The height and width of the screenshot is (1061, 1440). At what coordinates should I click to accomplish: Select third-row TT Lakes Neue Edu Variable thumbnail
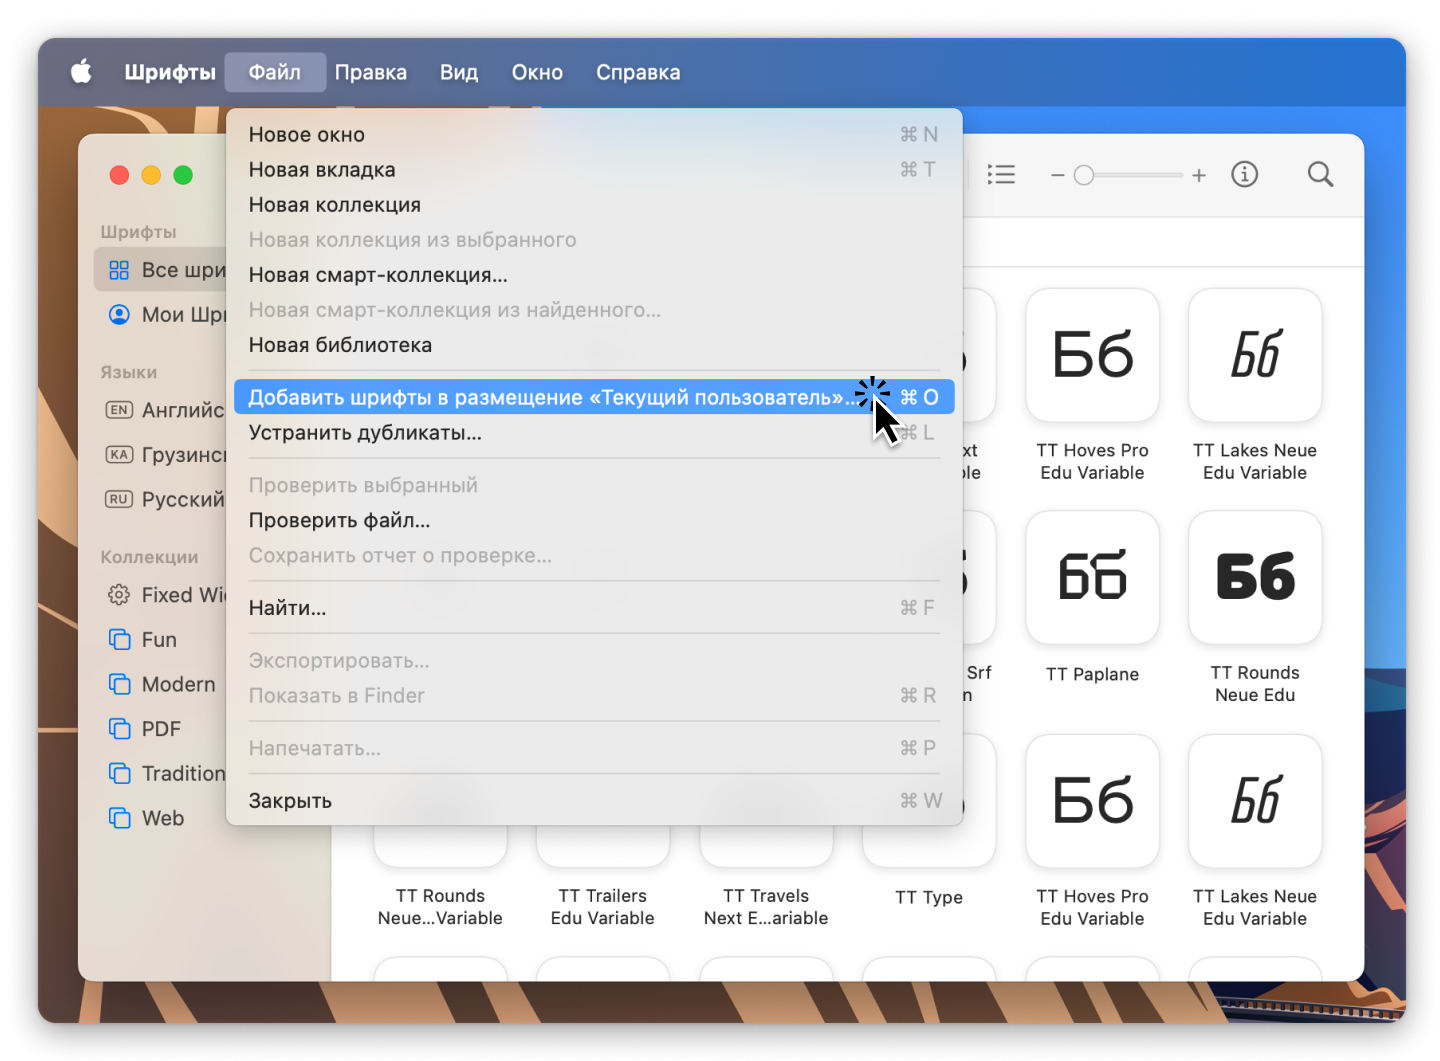pyautogui.click(x=1255, y=801)
